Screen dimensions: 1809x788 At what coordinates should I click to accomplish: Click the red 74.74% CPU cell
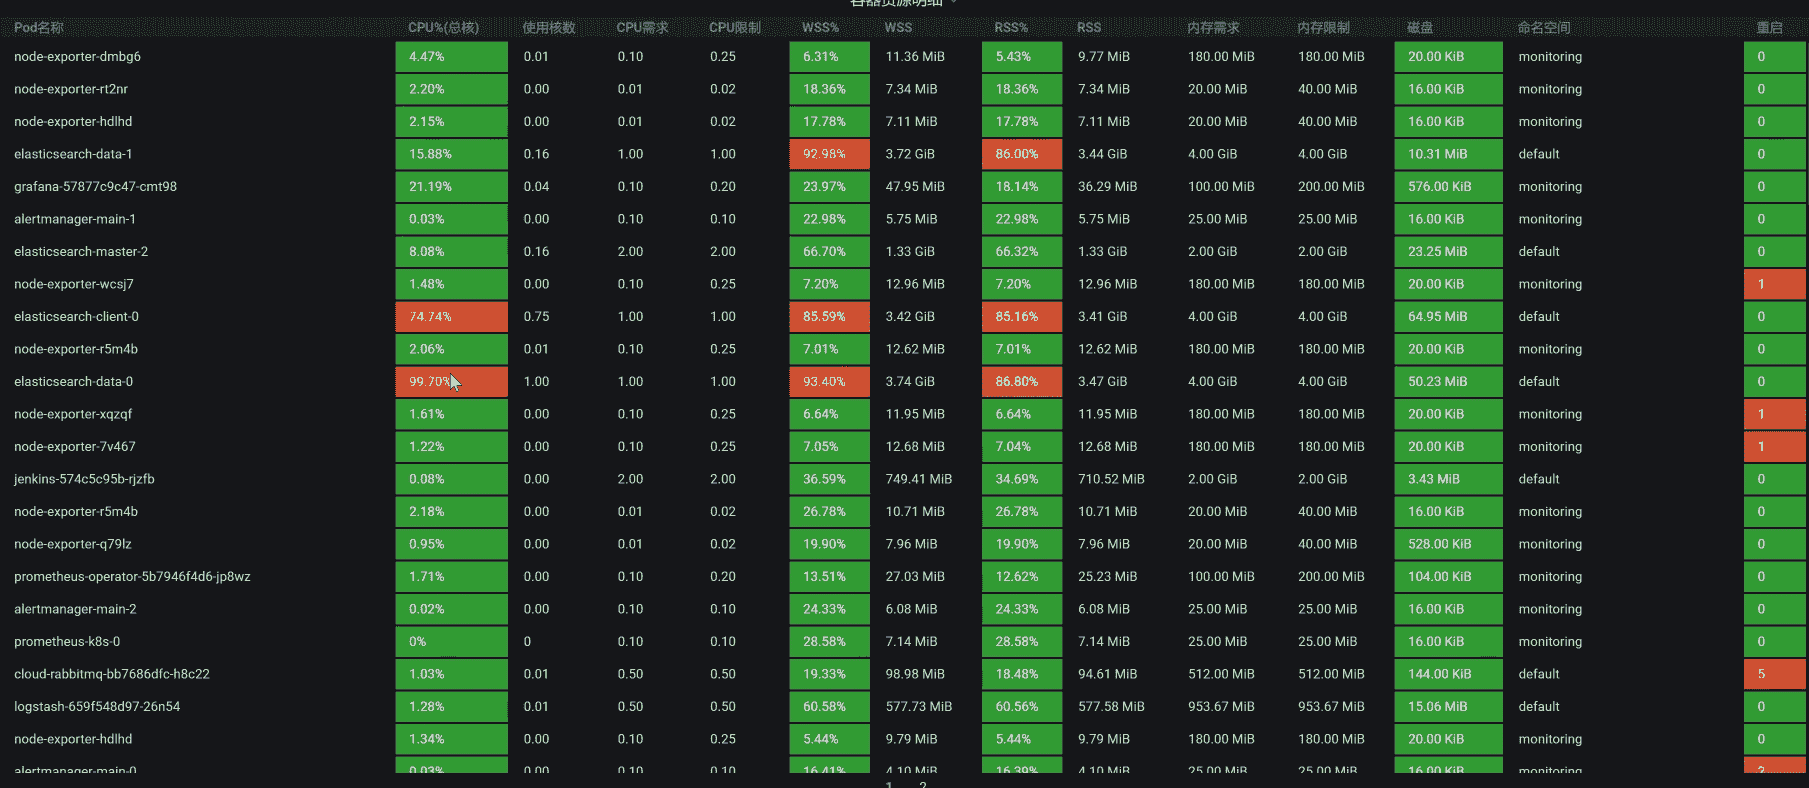(451, 317)
